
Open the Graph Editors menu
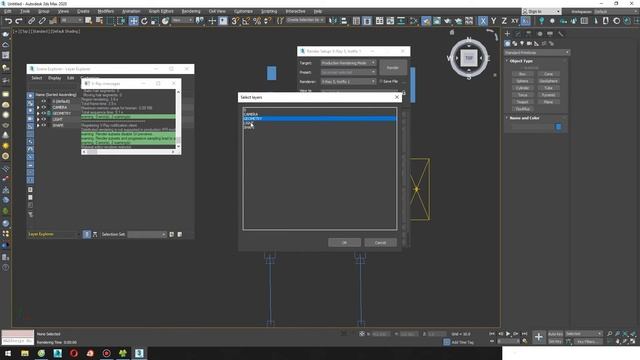point(161,11)
